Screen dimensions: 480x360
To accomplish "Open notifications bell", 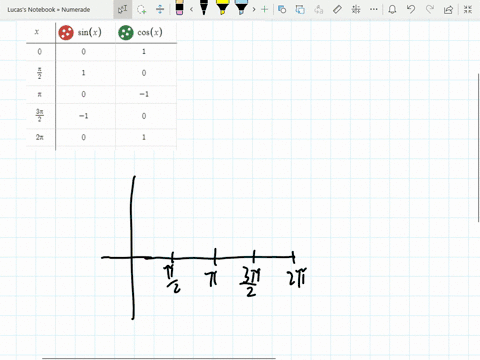I will click(x=392, y=9).
